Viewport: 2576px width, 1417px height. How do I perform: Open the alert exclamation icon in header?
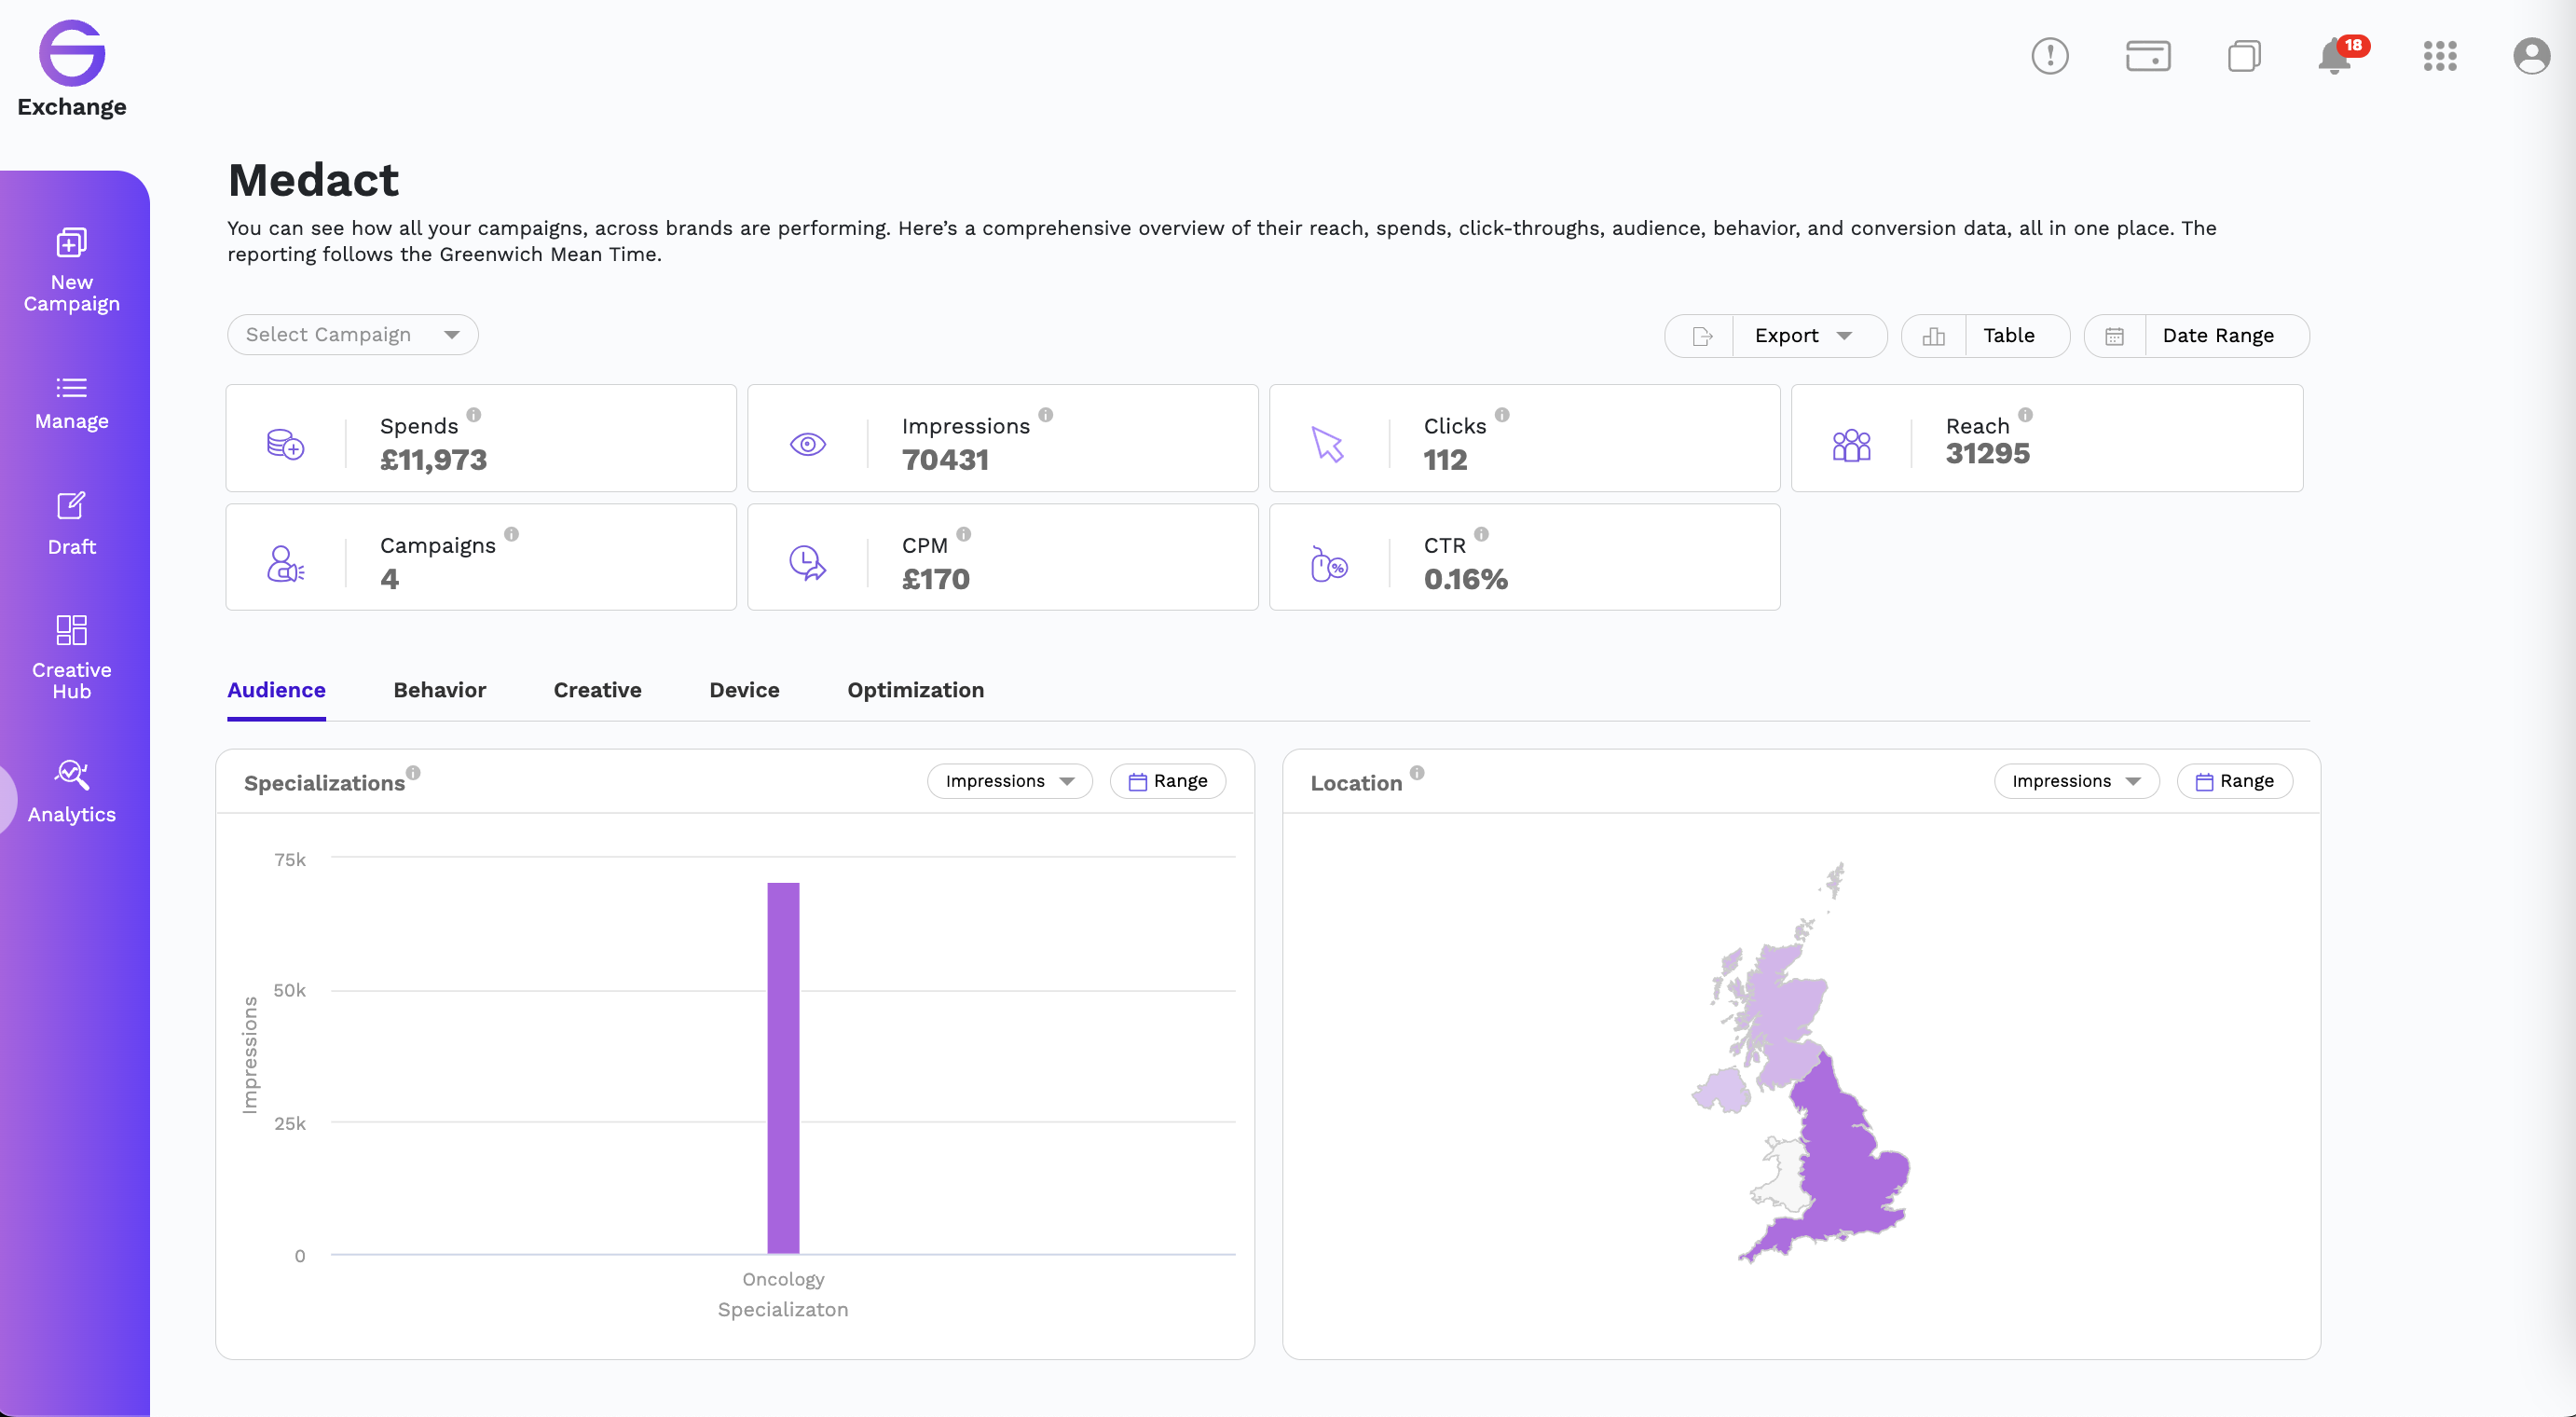(2050, 56)
